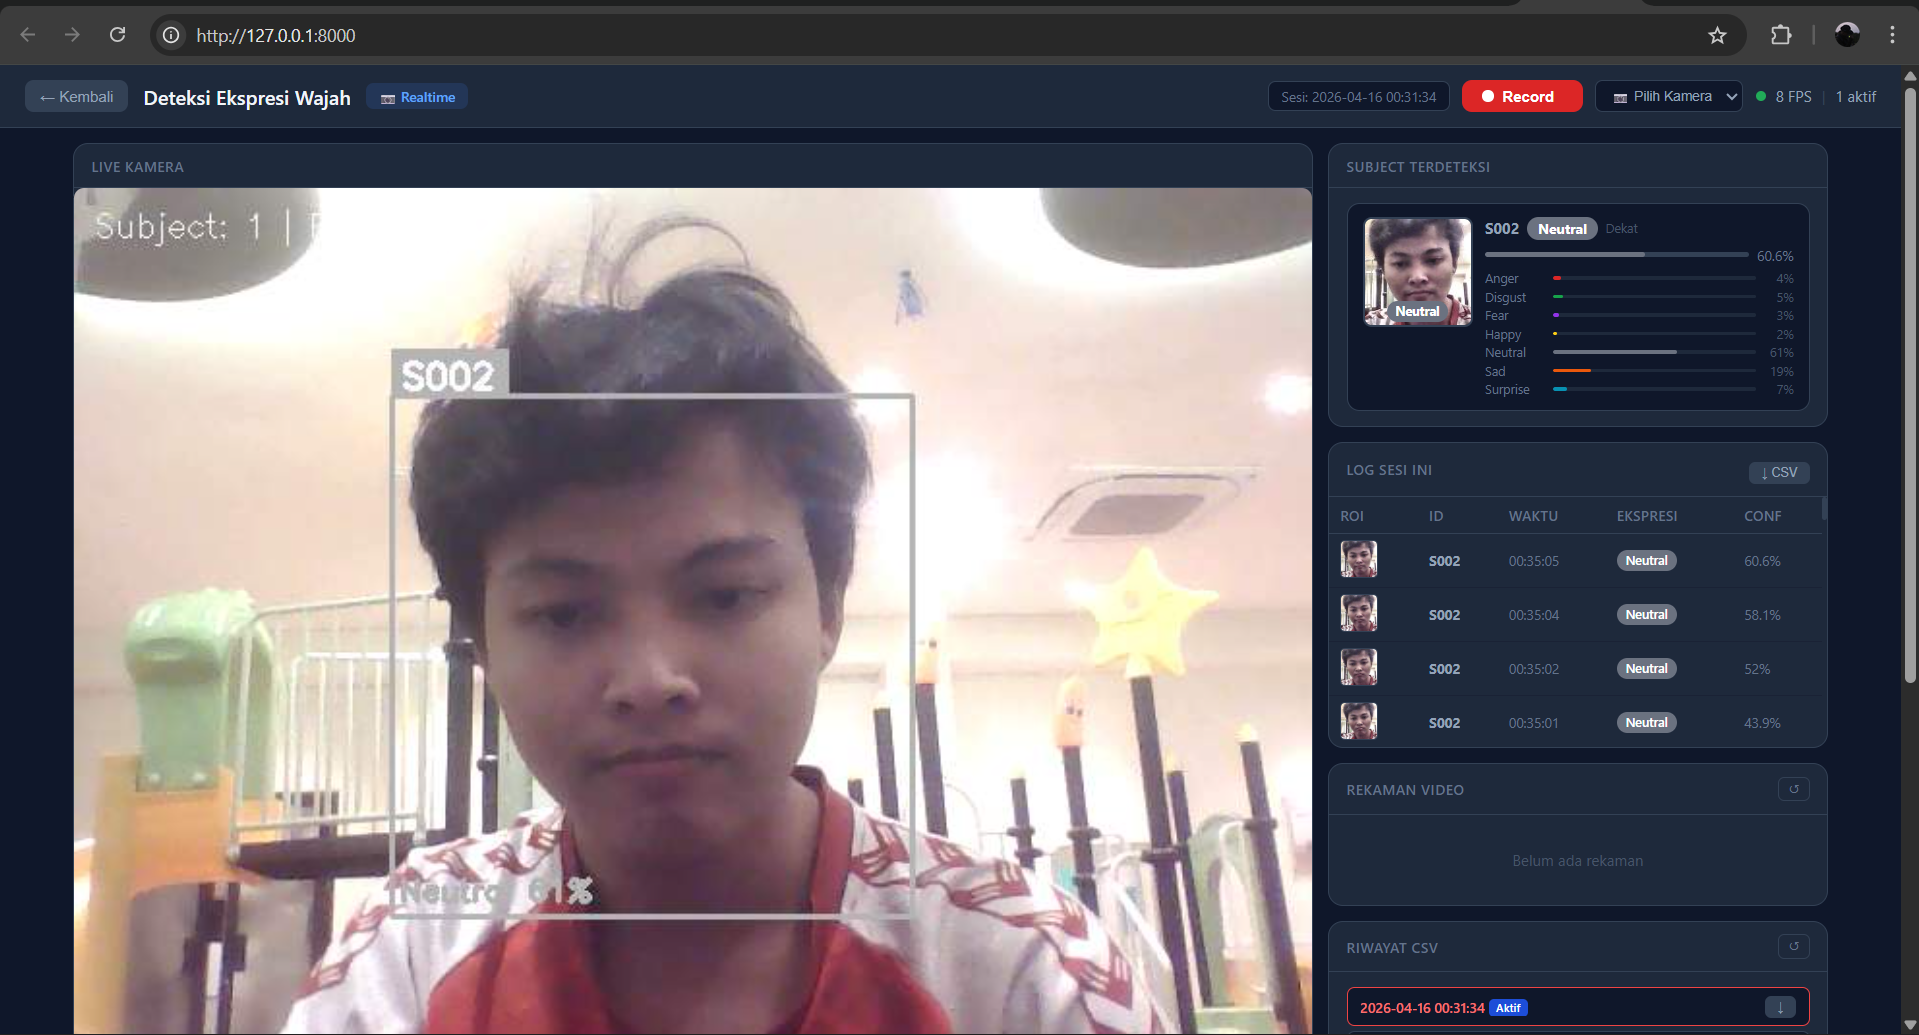Select the CONF column header

click(x=1762, y=516)
